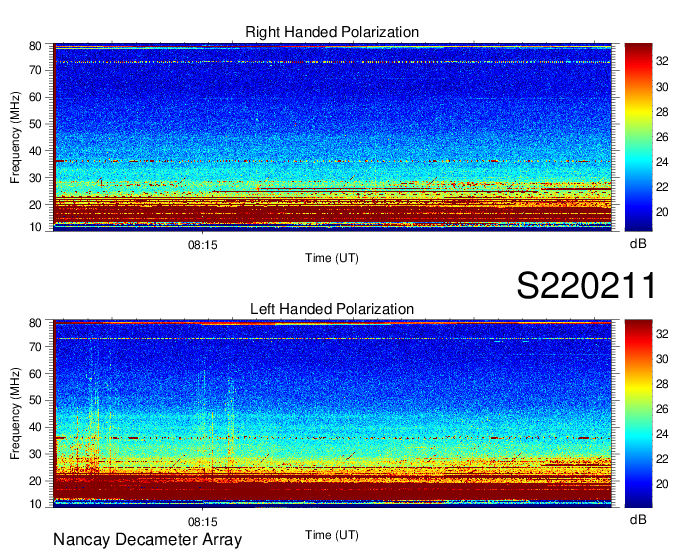The height and width of the screenshot is (552, 680).
Task: Select the S220211 date label
Action: [586, 285]
